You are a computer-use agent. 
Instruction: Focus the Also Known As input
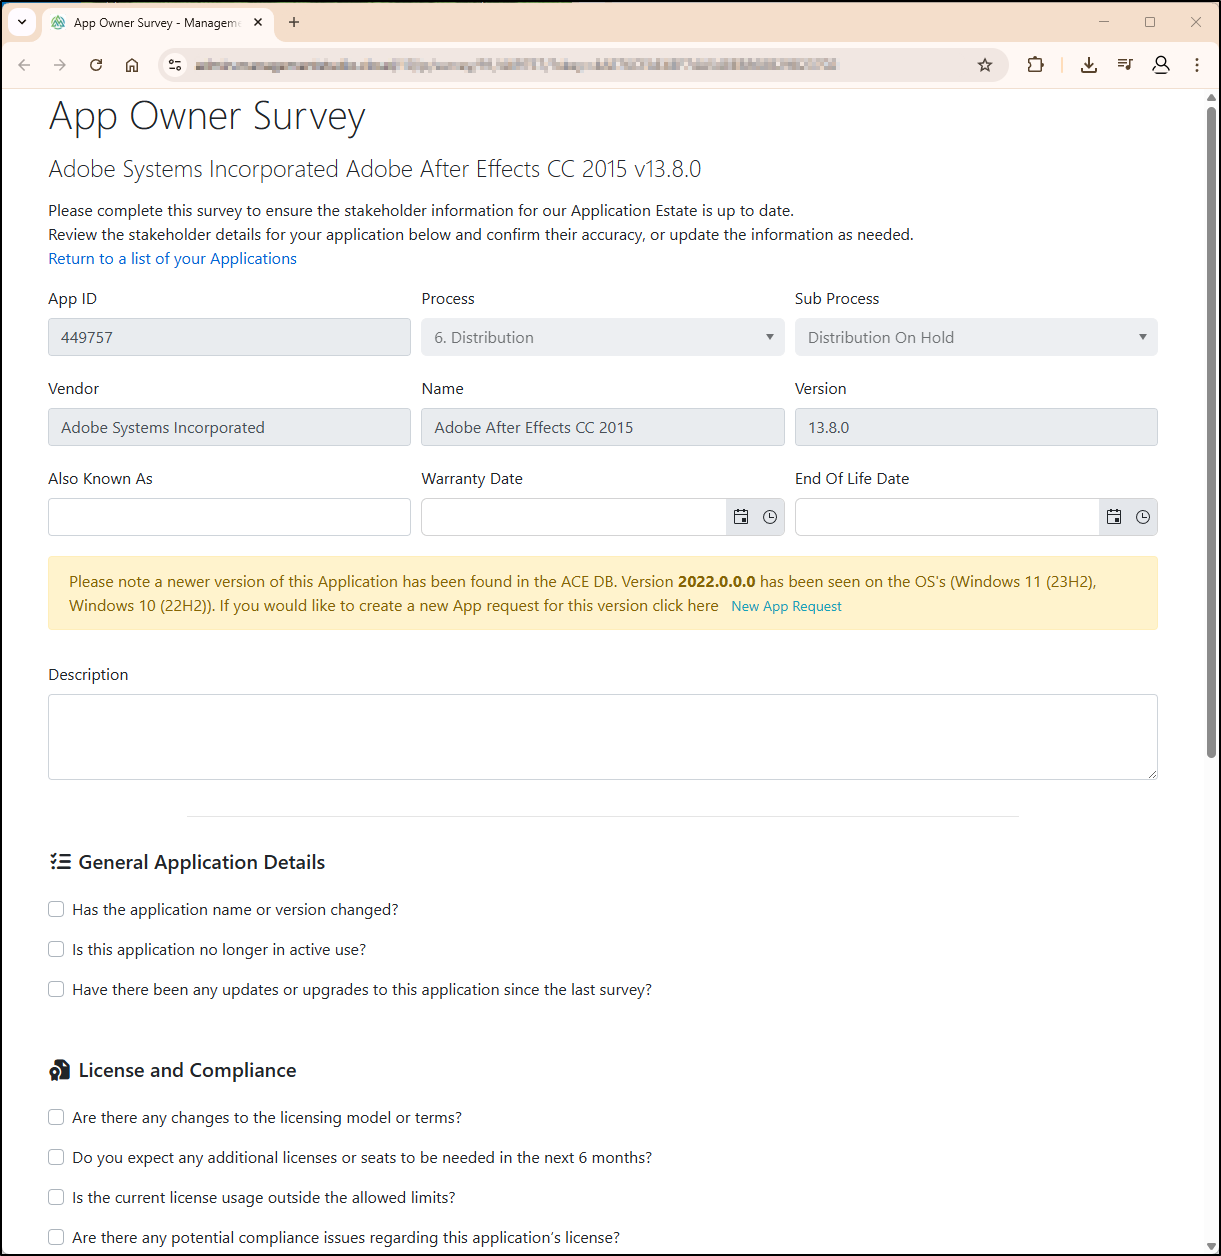(x=229, y=517)
